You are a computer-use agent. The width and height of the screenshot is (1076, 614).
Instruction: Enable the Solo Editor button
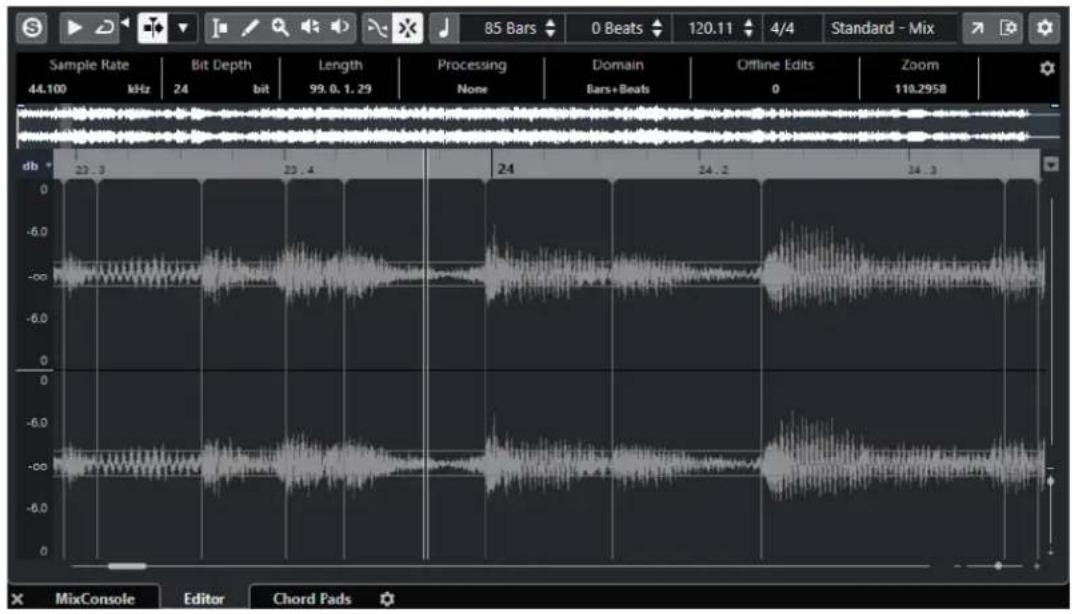tap(32, 28)
